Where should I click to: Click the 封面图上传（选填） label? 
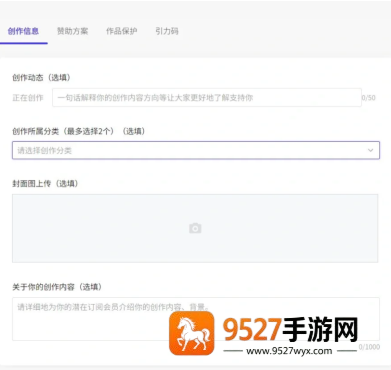coord(45,183)
